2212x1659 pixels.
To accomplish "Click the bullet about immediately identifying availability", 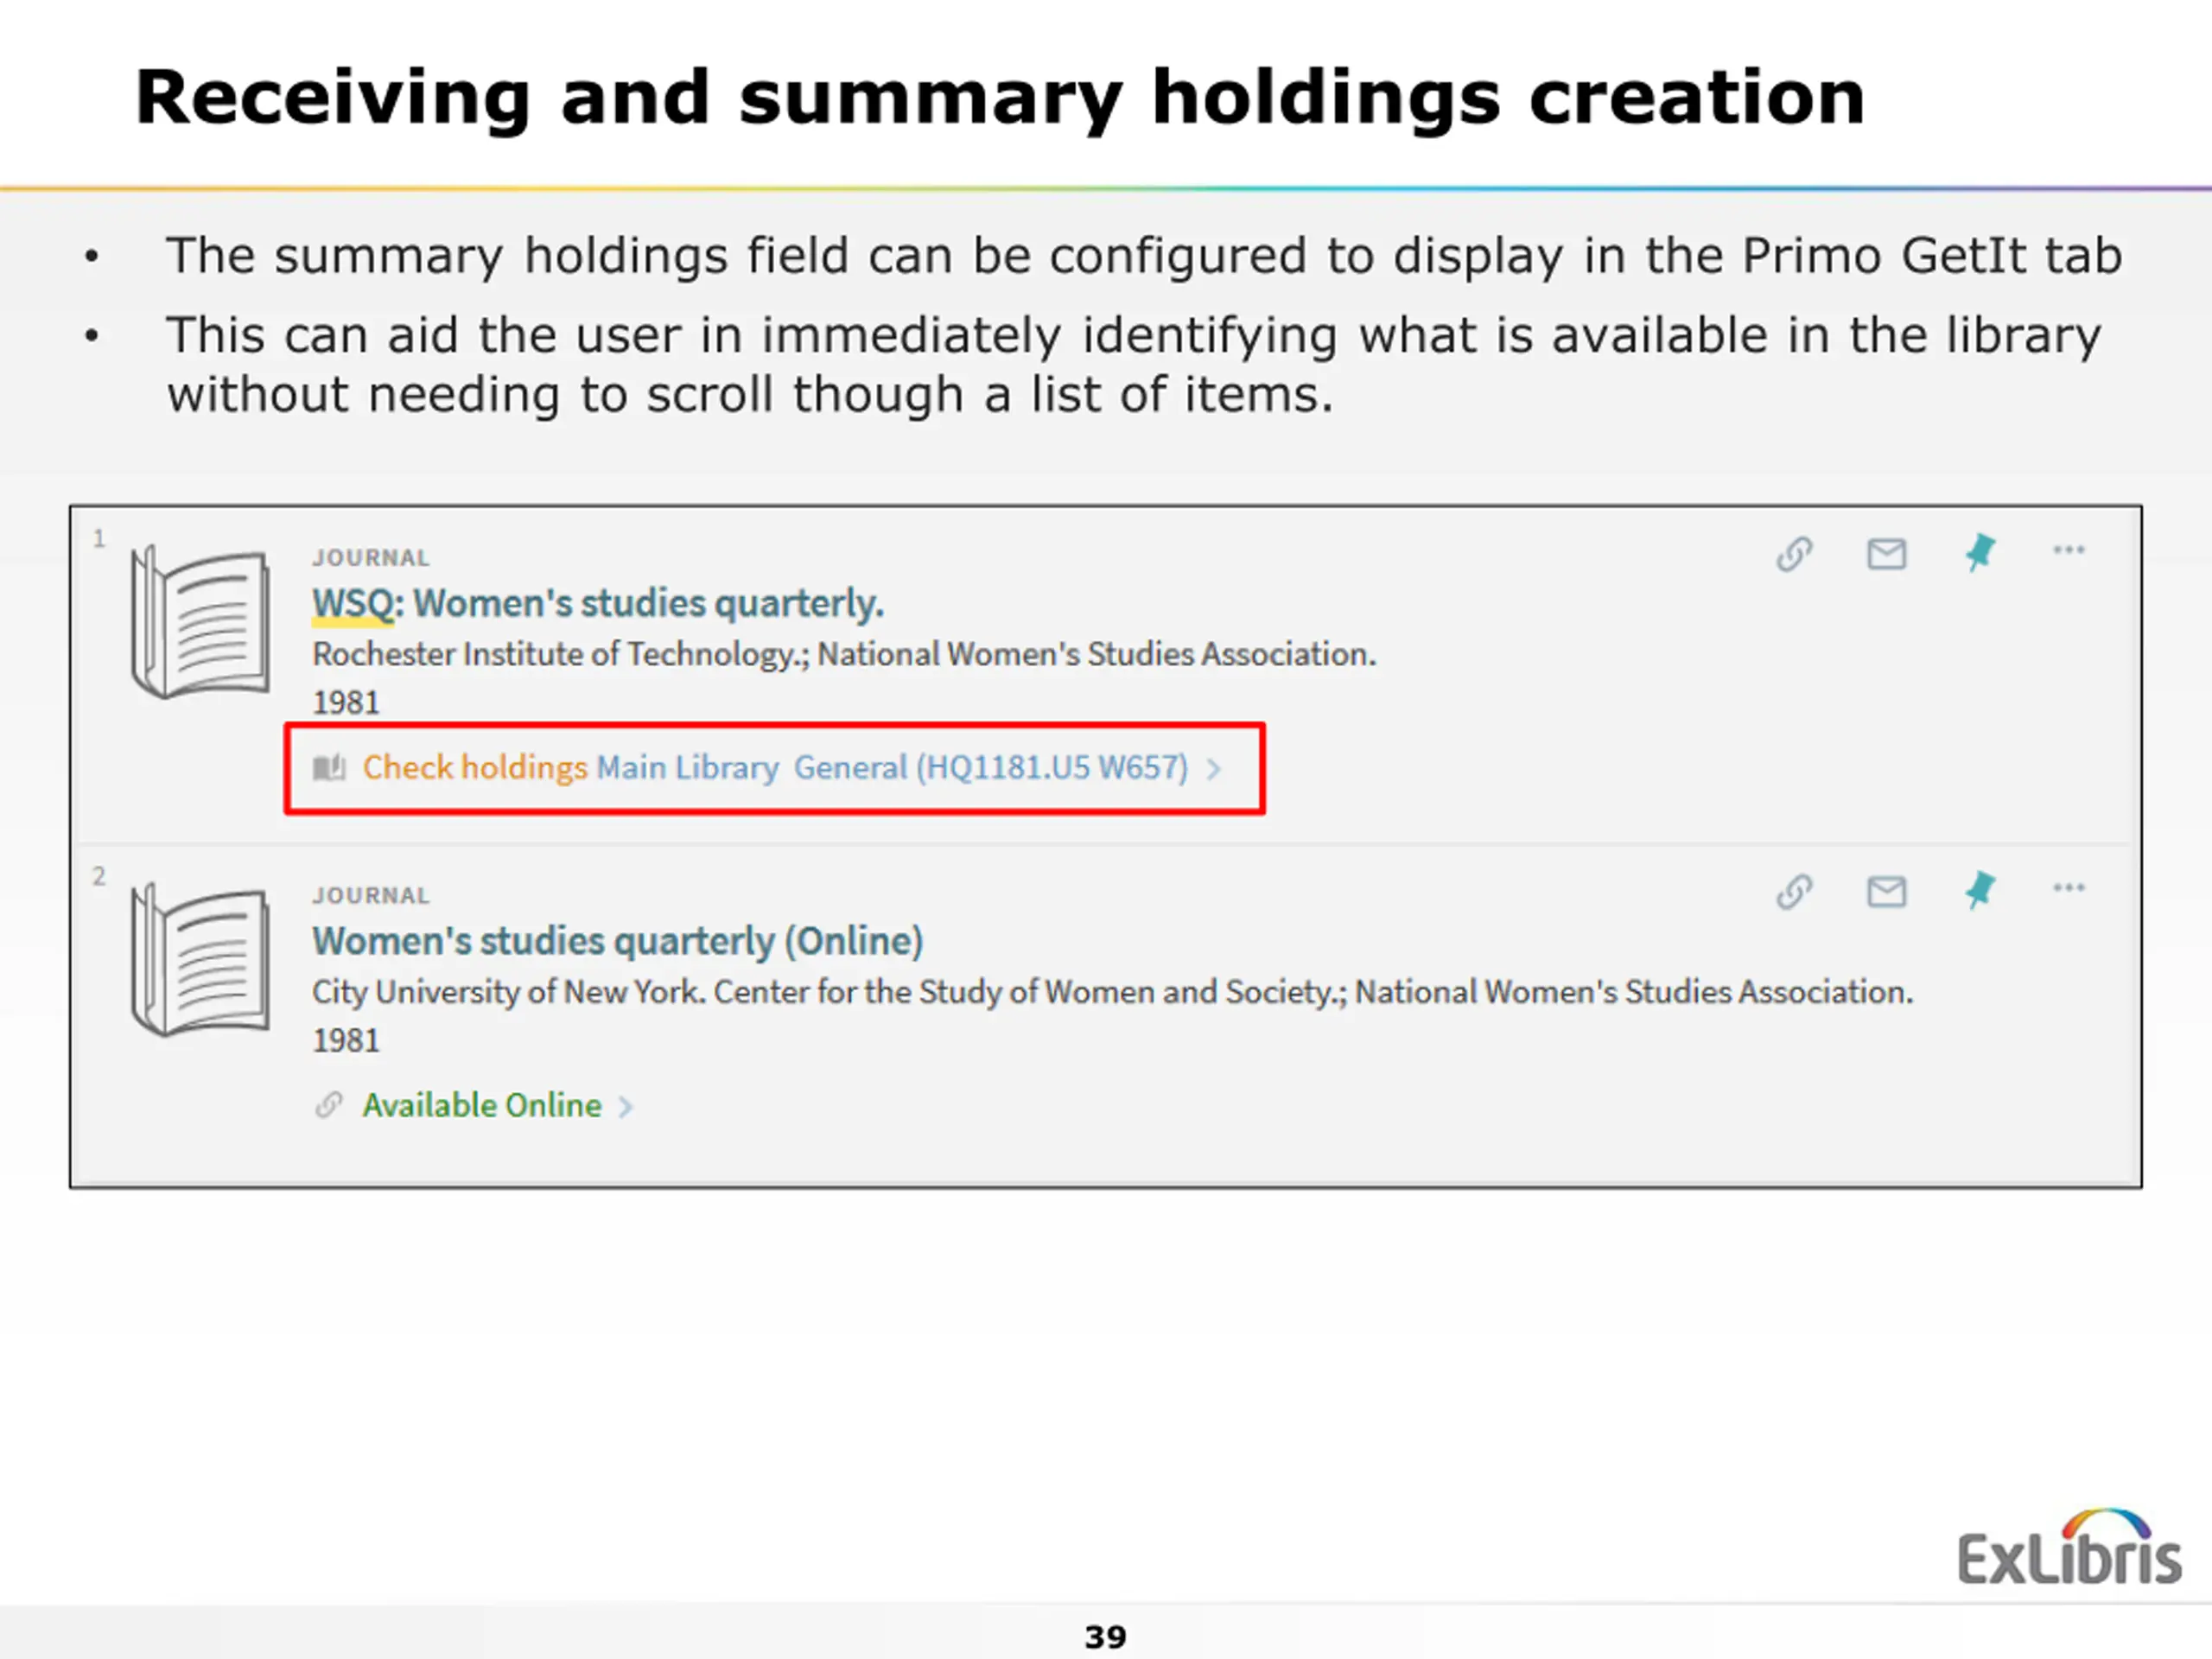I will [x=1134, y=365].
